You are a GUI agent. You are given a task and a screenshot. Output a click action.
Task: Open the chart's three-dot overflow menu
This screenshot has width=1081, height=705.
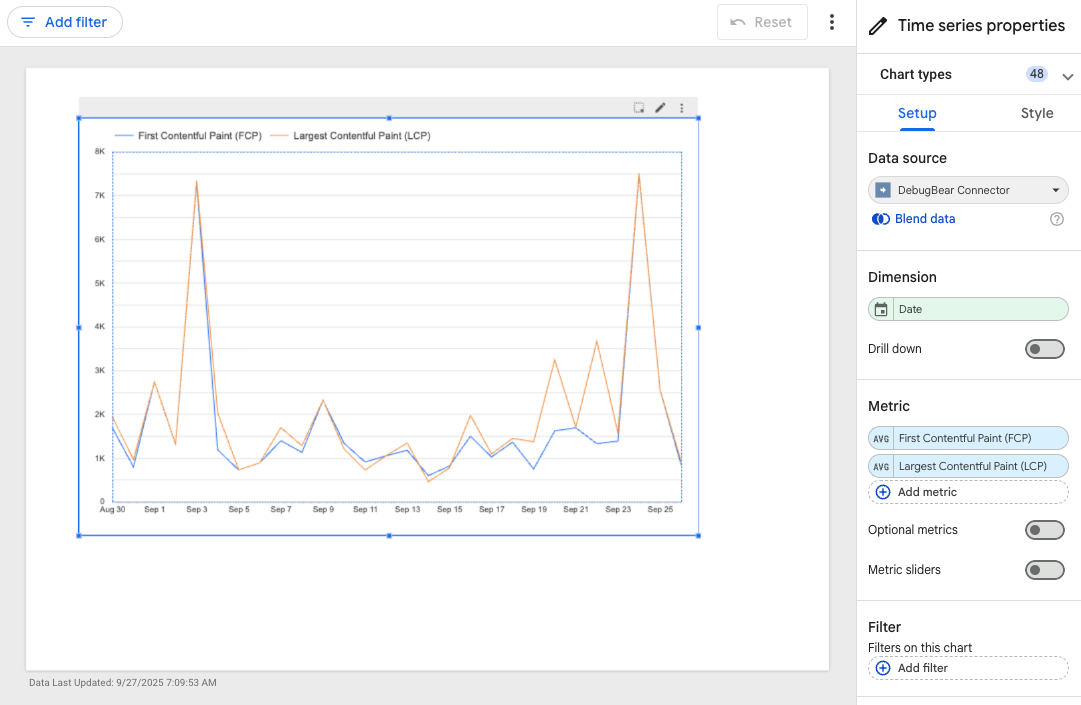681,108
